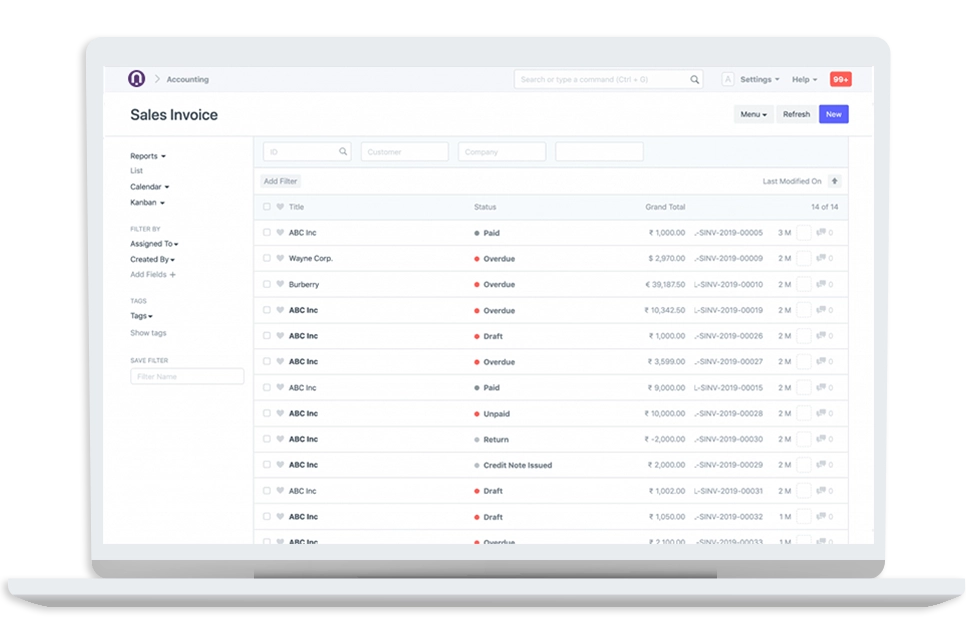Click the New button to create an invoice
Image resolution: width=966 pixels, height=619 pixels.
point(833,114)
